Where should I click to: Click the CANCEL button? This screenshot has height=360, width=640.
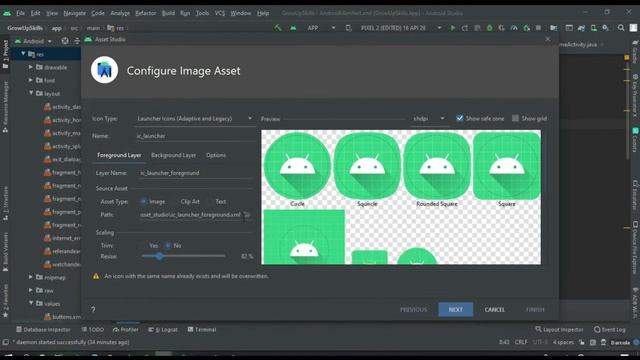click(494, 309)
